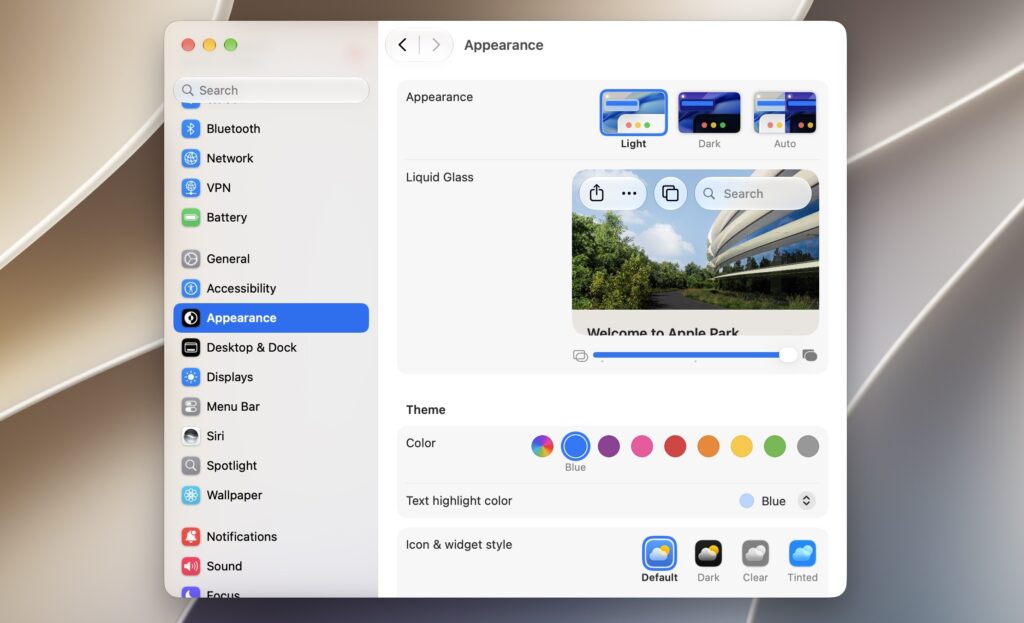
Task: Click the duplicate windows icon in preview
Action: pyautogui.click(x=670, y=193)
